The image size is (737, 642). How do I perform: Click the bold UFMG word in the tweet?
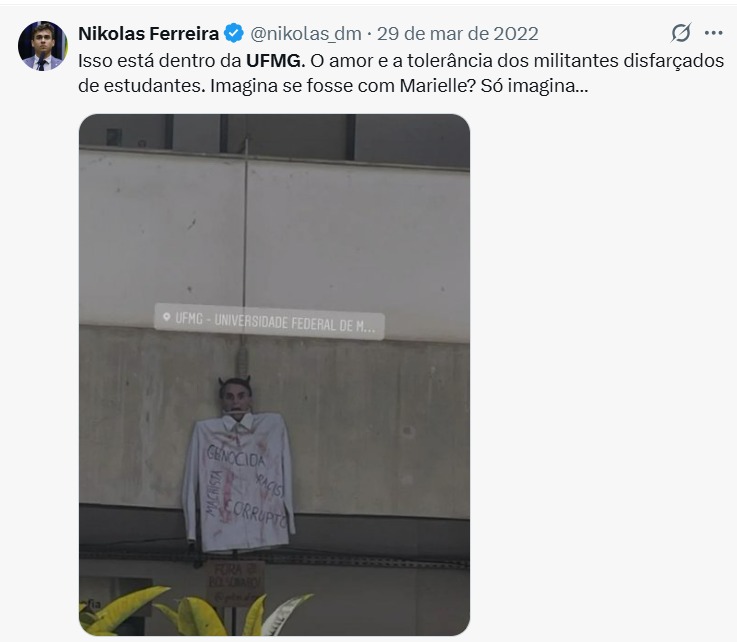(273, 61)
